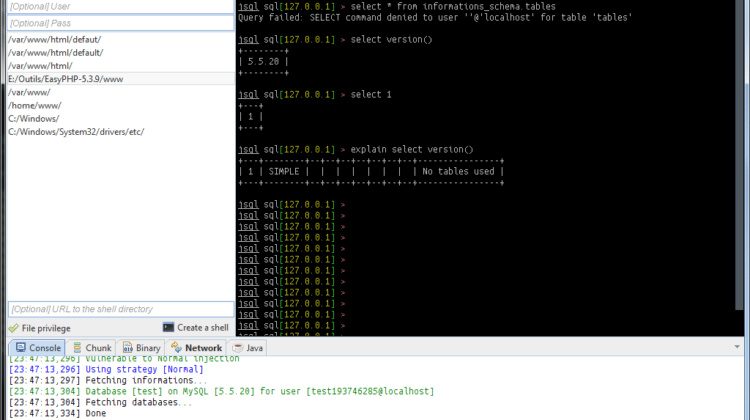This screenshot has width=750, height=420.
Task: Click the 'Done' log line
Action: [57, 413]
